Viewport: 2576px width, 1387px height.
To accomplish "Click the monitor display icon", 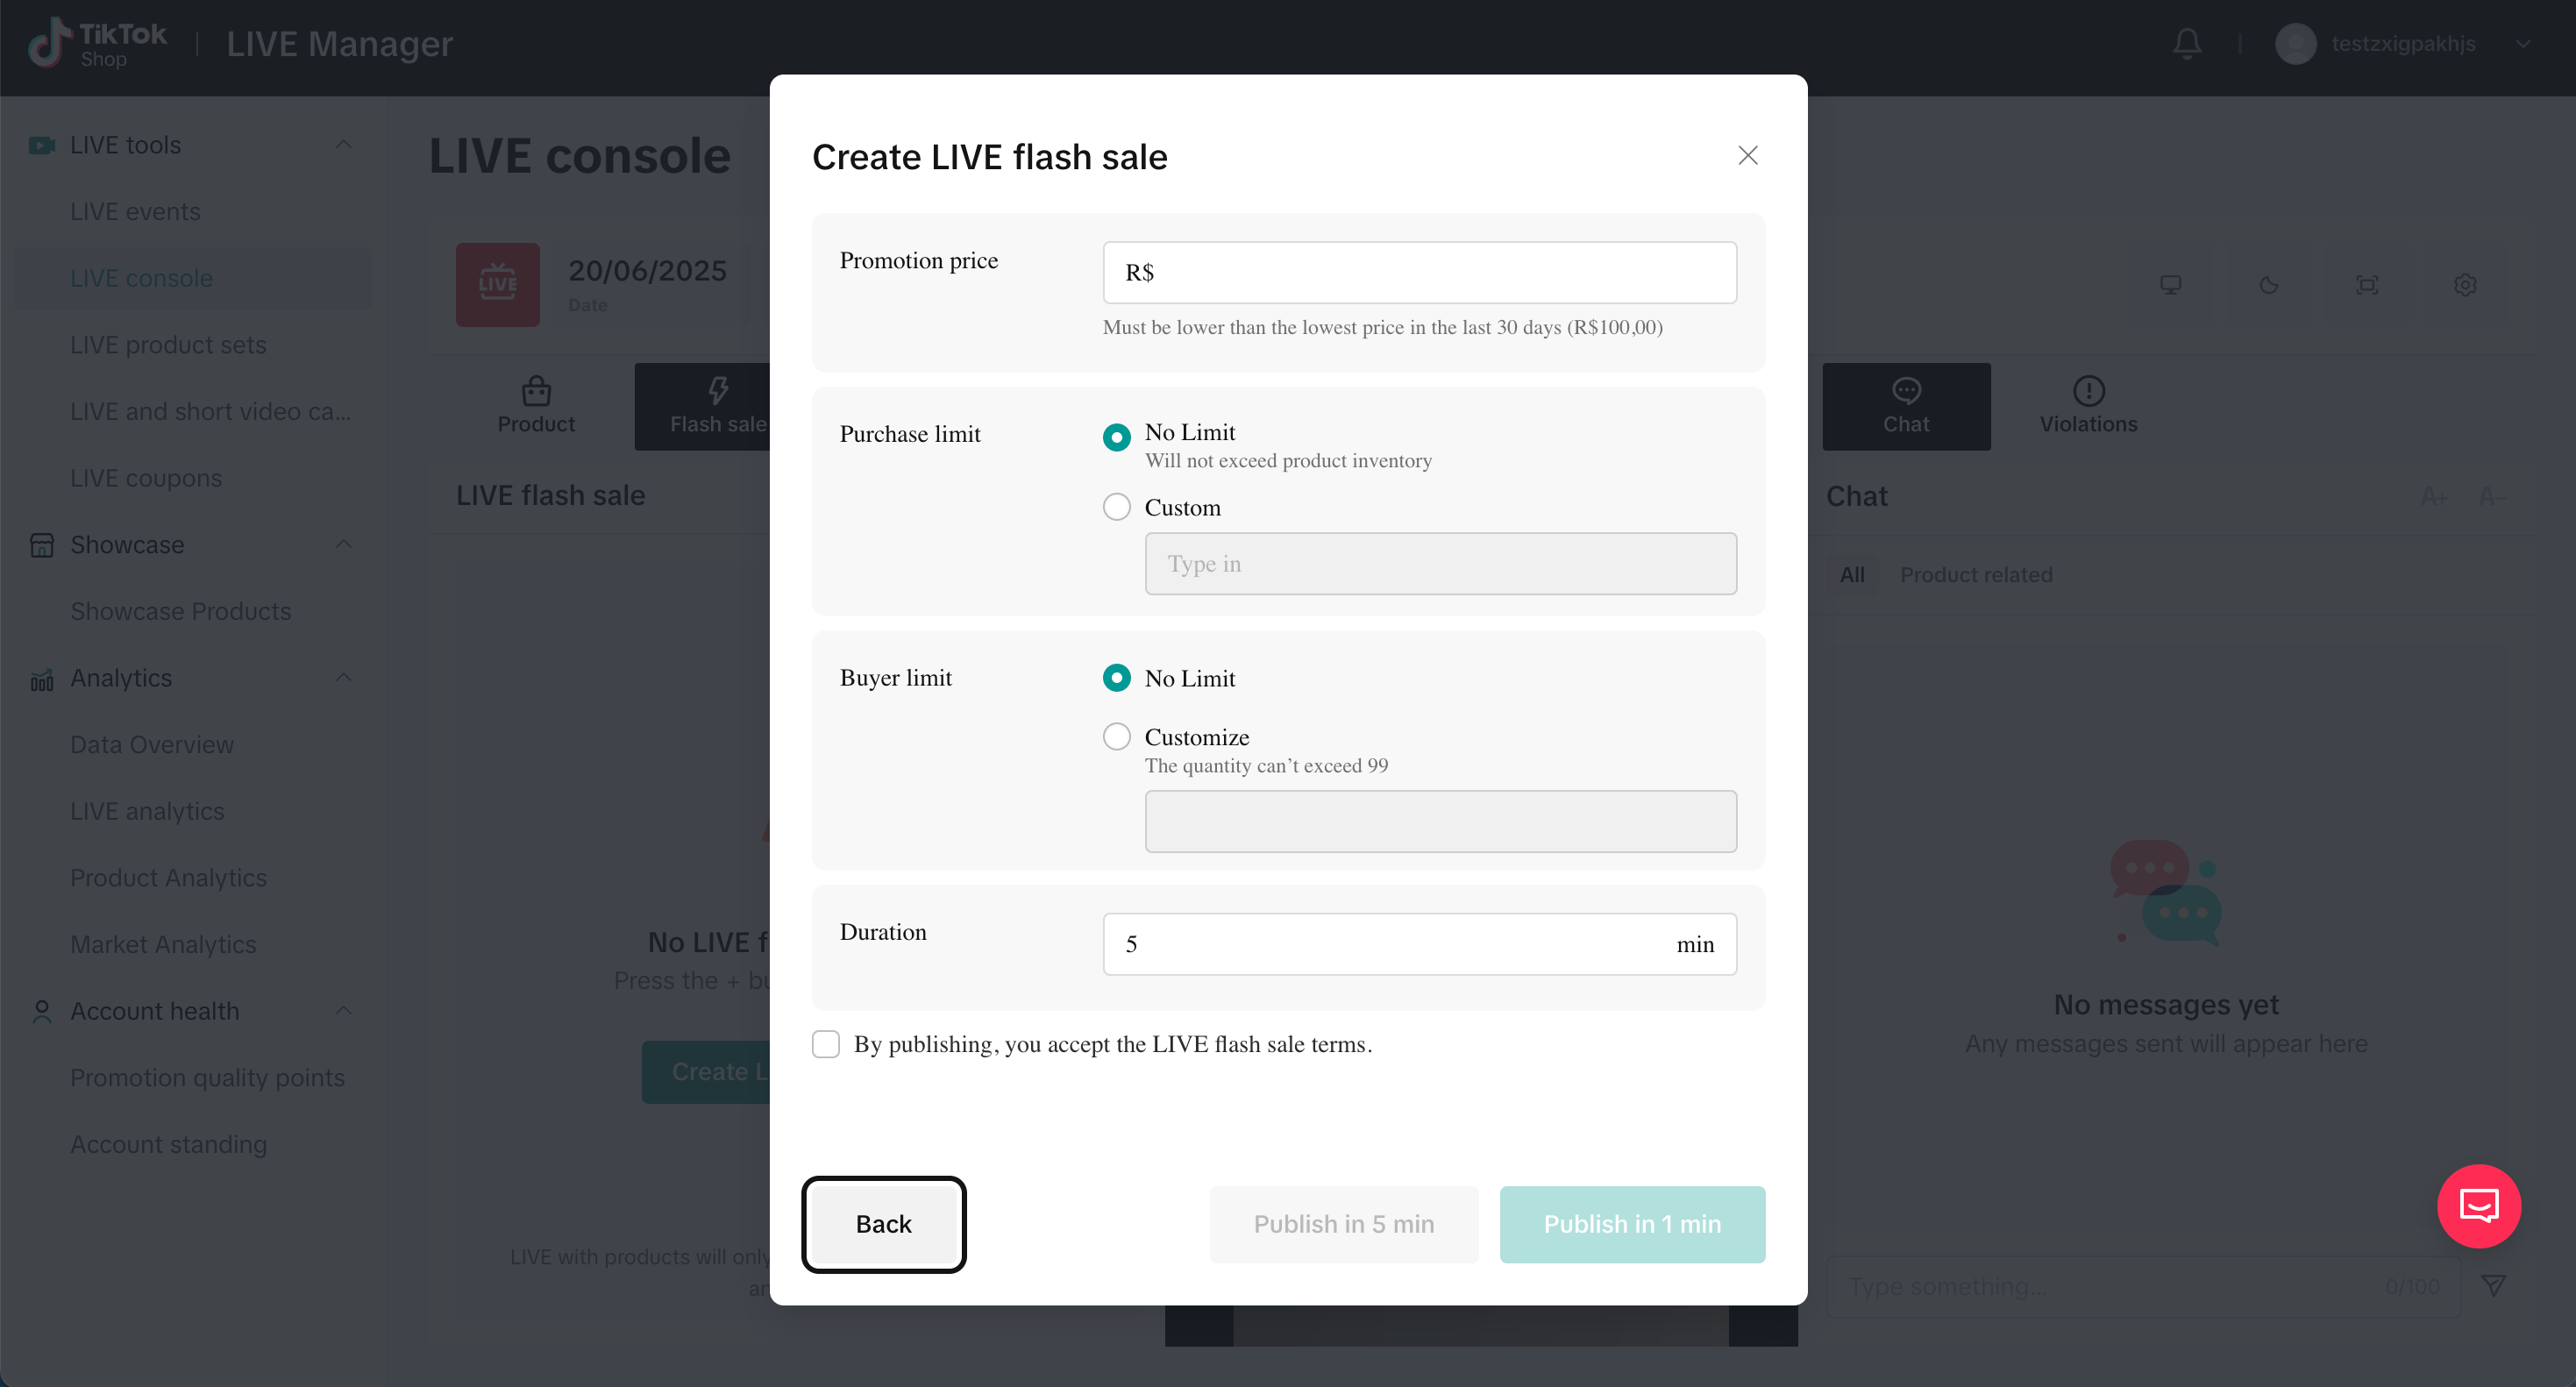I will (2170, 285).
